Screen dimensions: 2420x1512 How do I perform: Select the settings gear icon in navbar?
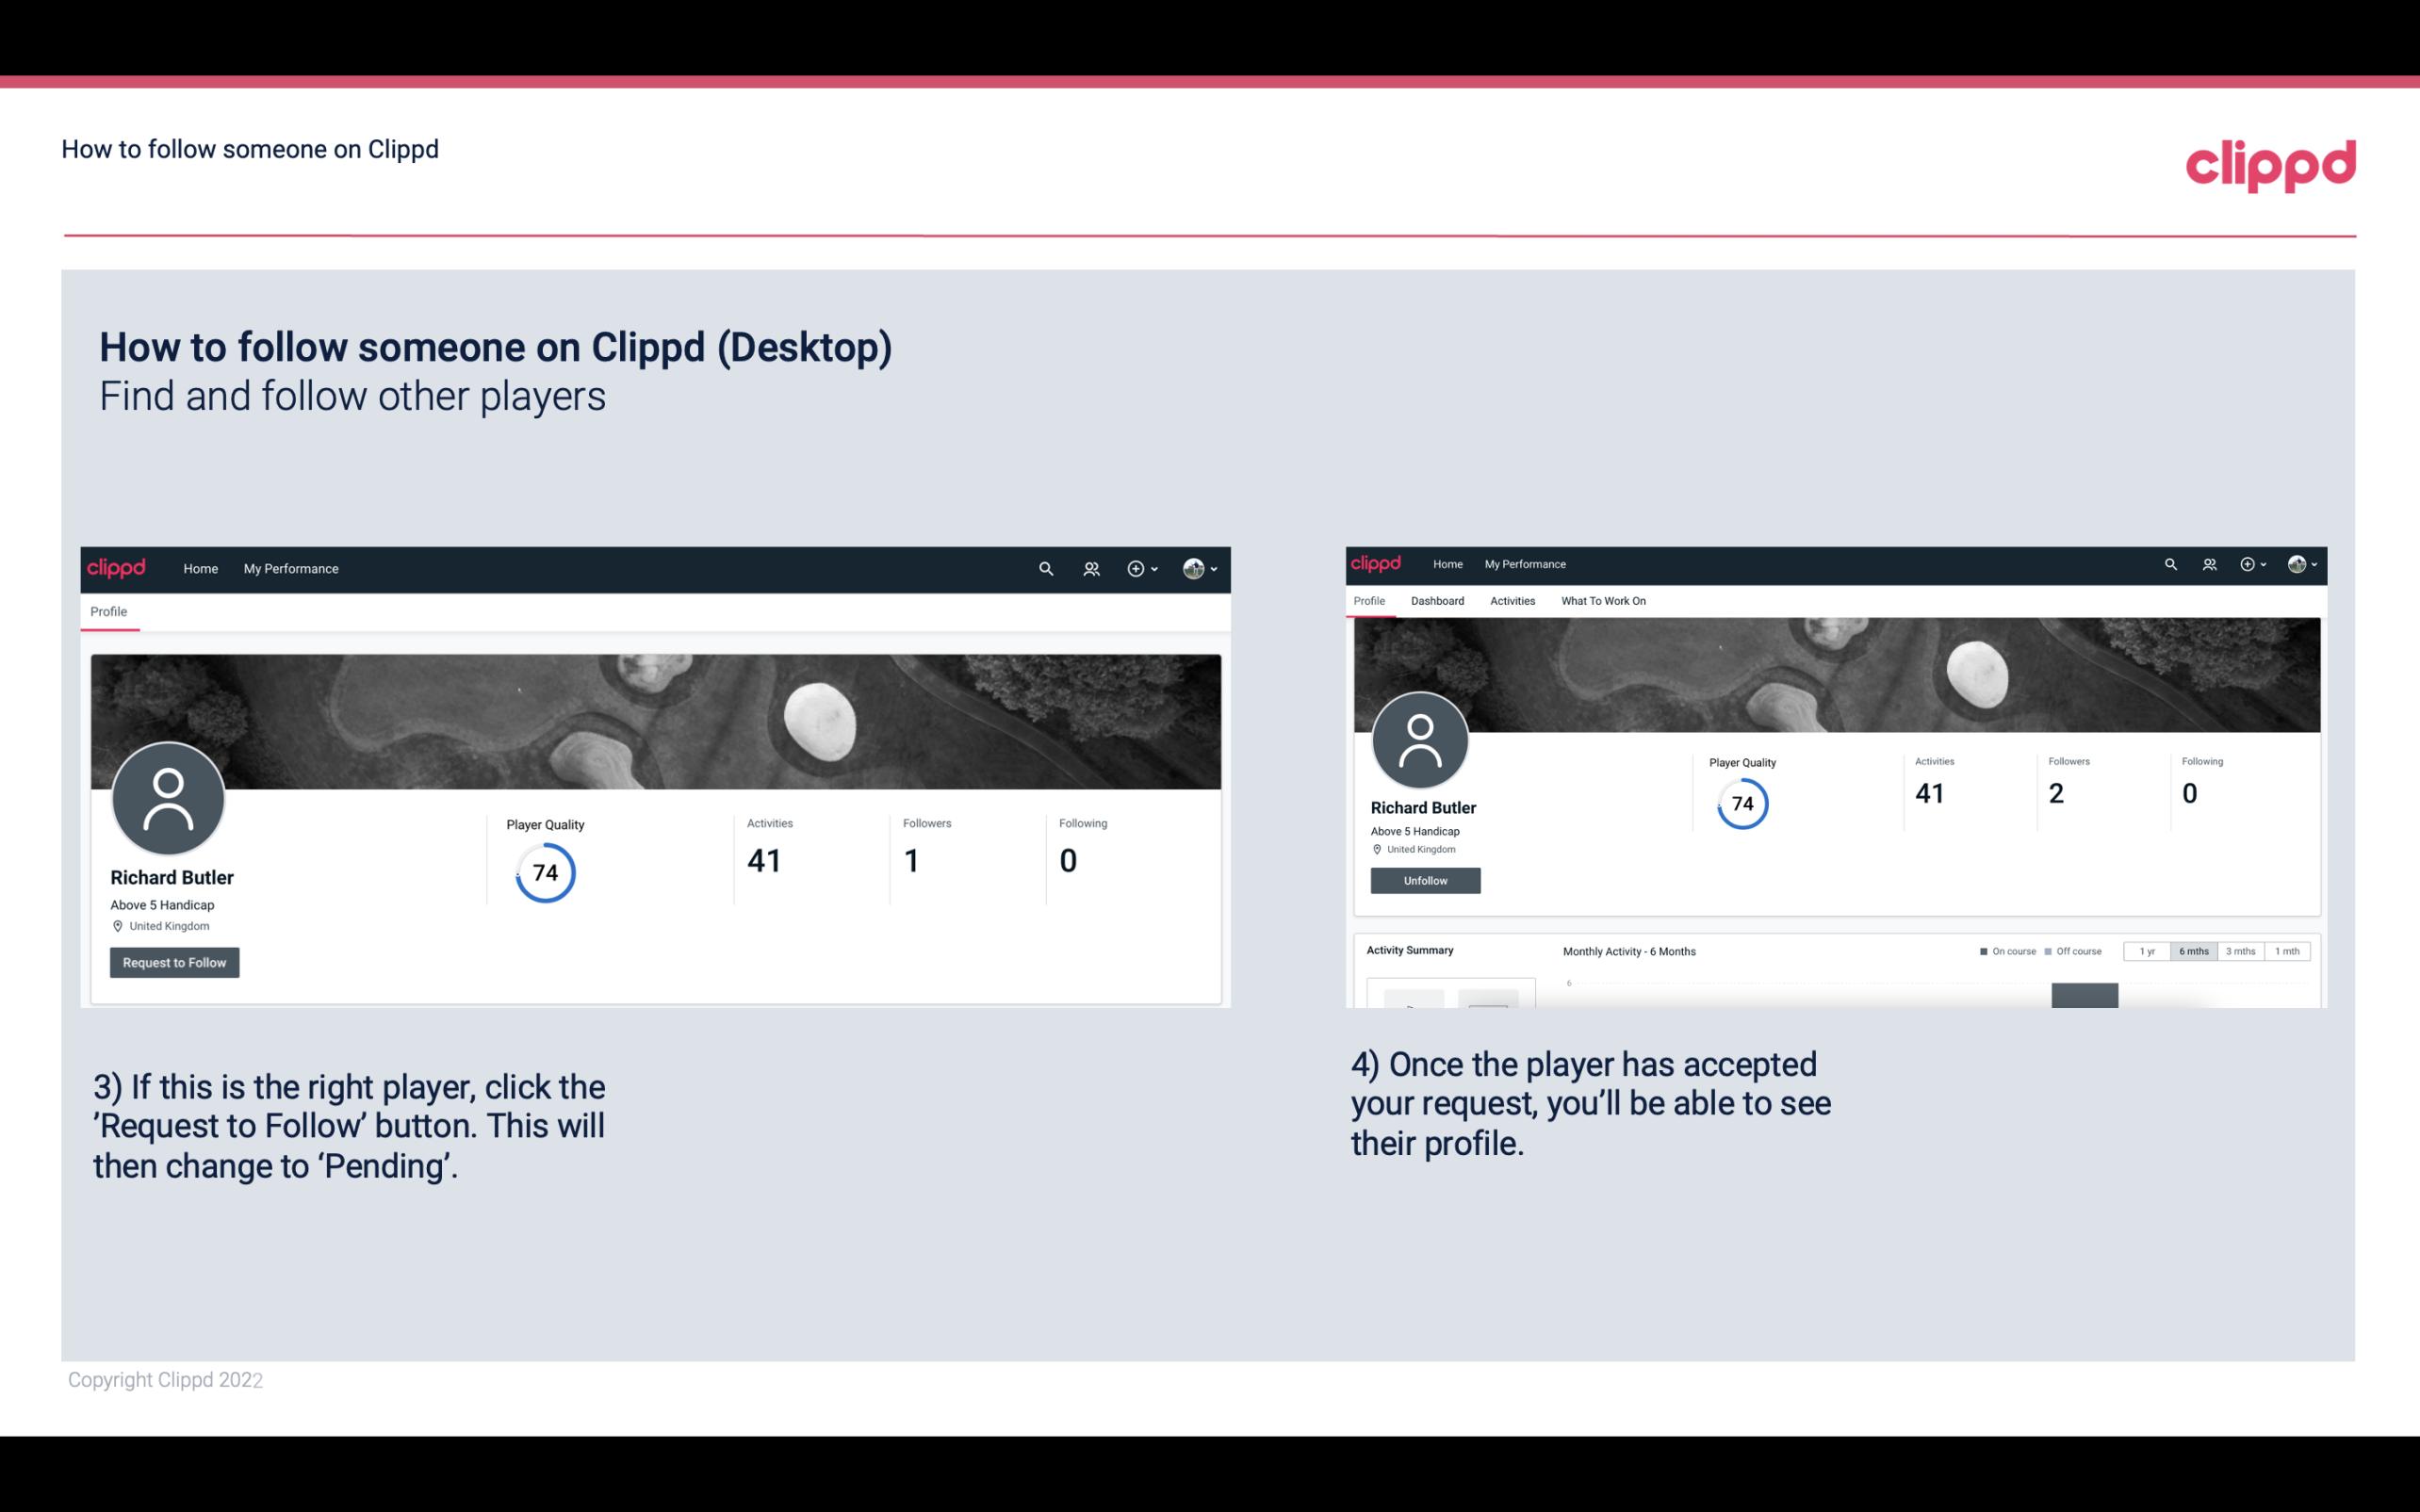[x=1136, y=568]
